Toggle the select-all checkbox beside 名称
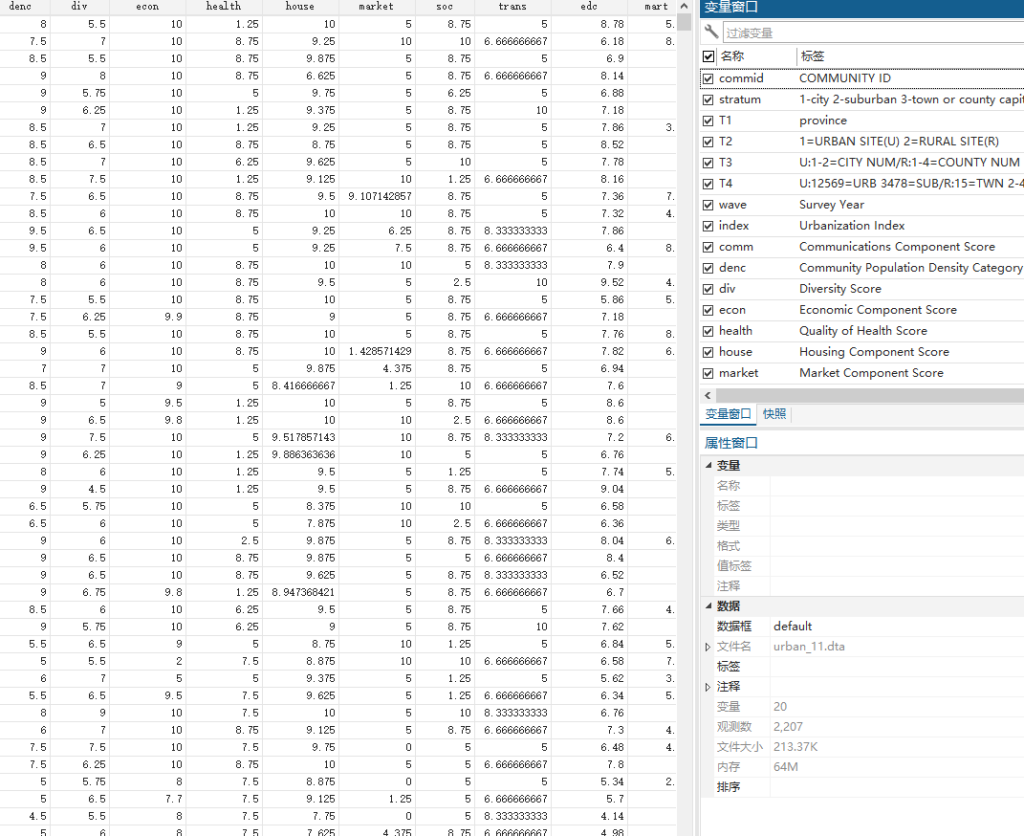The width and height of the screenshot is (1024, 836). click(709, 56)
